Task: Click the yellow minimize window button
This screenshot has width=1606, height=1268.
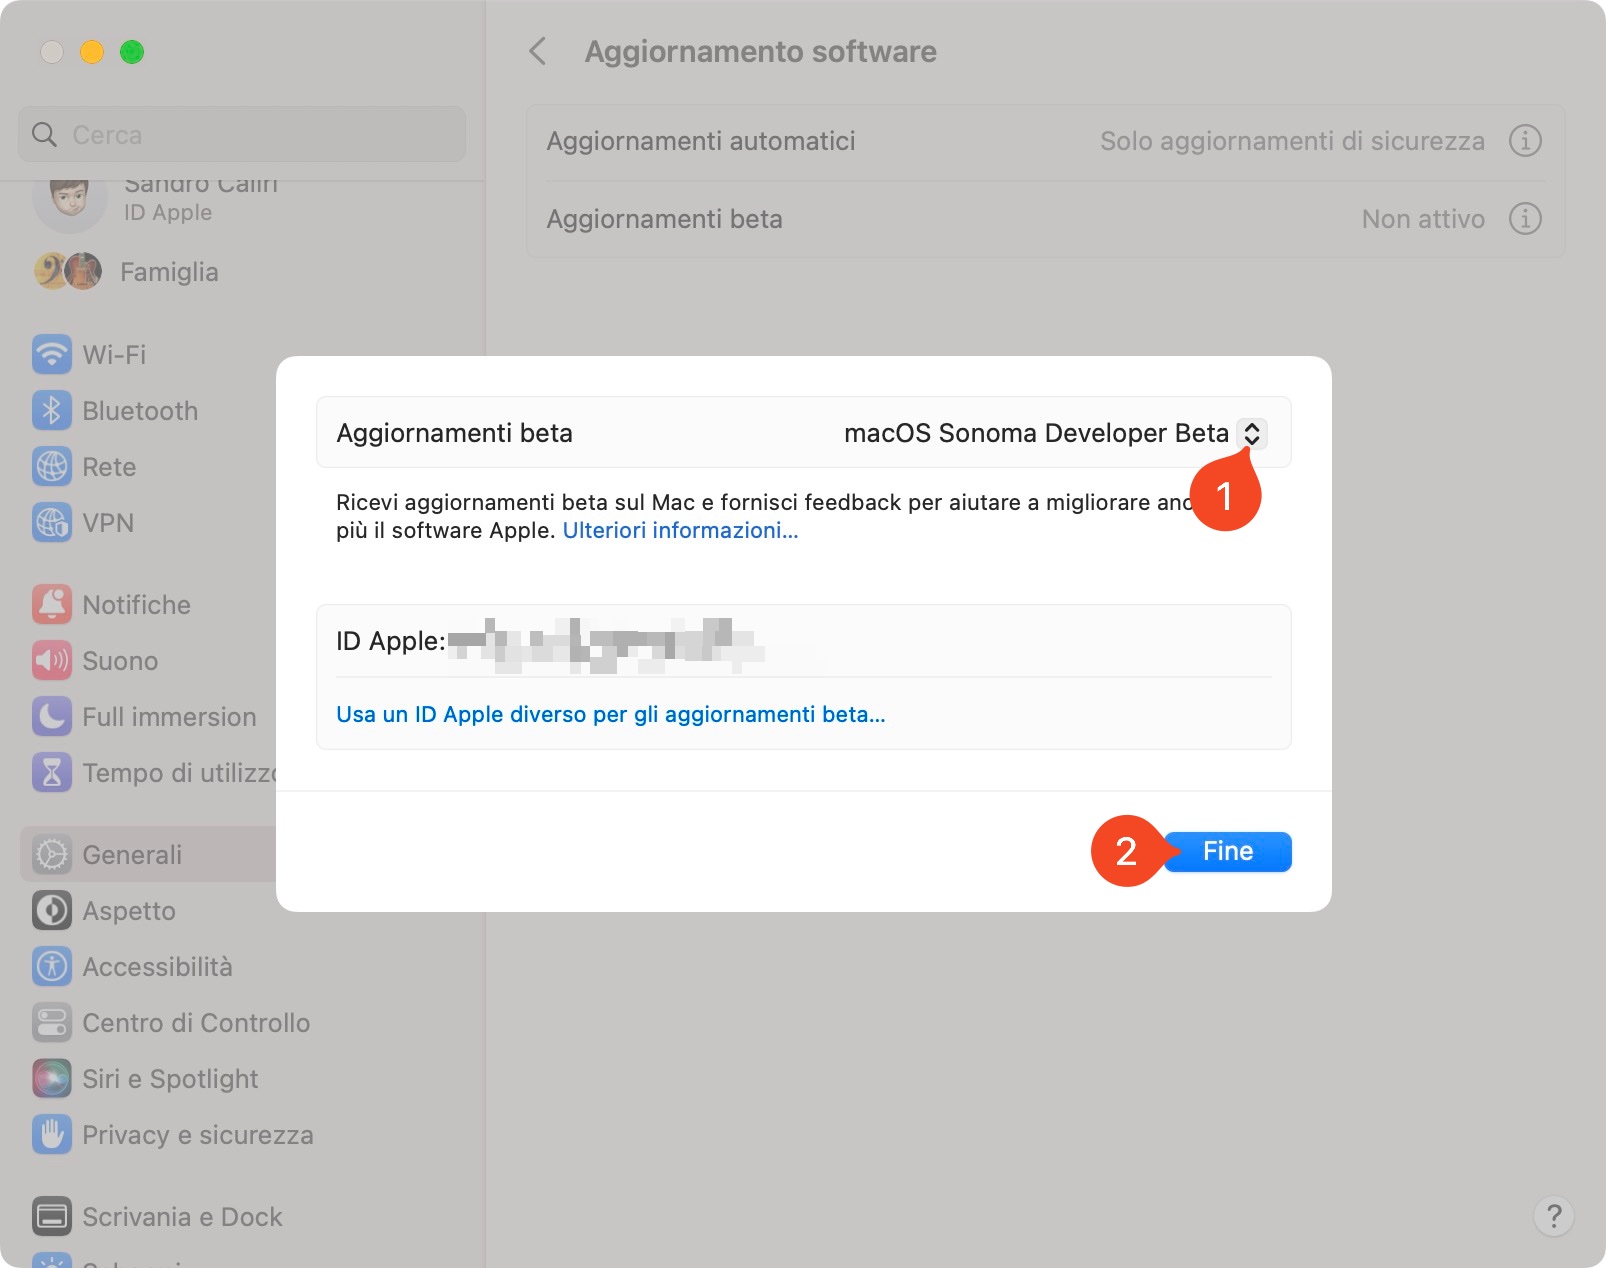Action: tap(92, 52)
